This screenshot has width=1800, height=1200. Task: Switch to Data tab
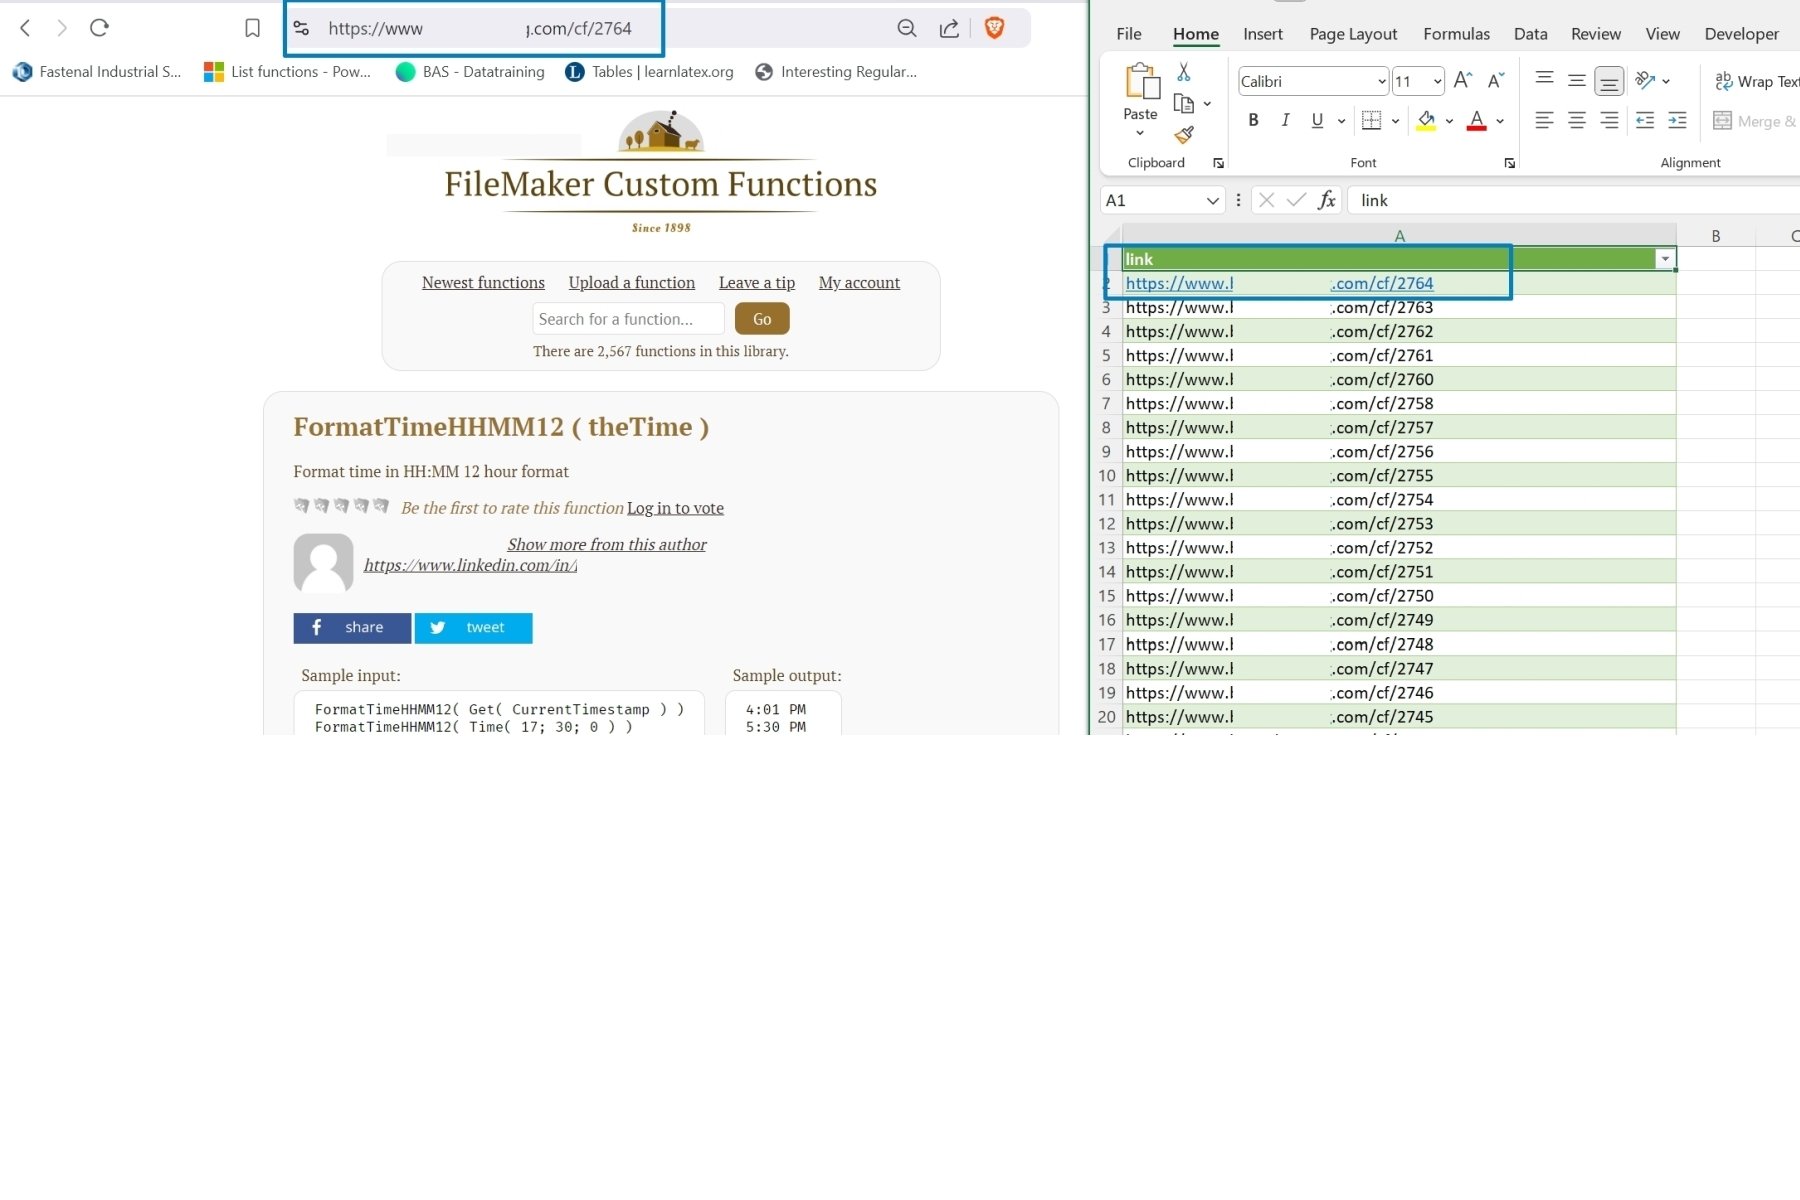pyautogui.click(x=1530, y=34)
